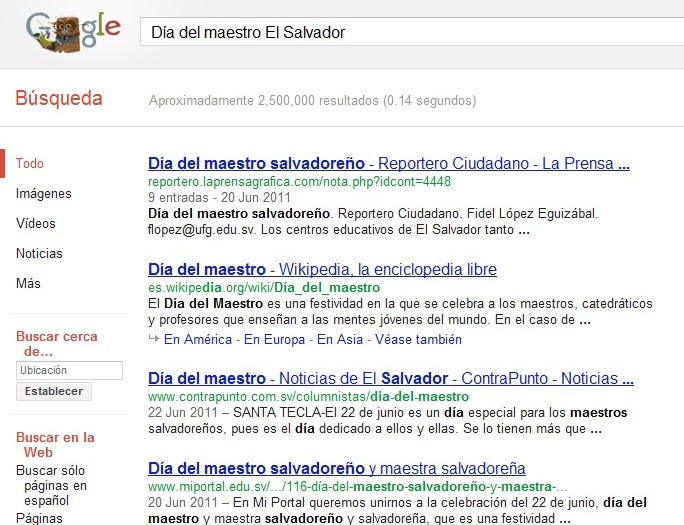Click the www.miportal.edu.sv URL text

coord(358,487)
